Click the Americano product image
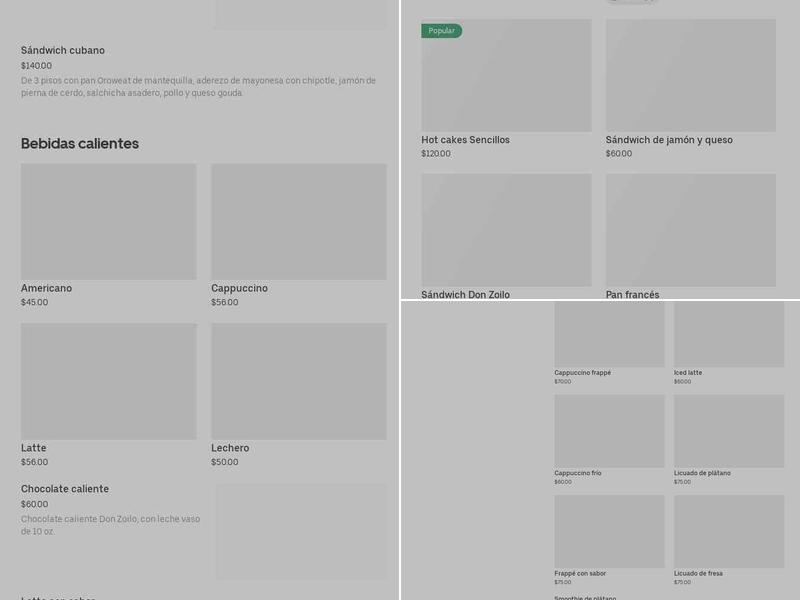This screenshot has width=800, height=600. [x=108, y=222]
